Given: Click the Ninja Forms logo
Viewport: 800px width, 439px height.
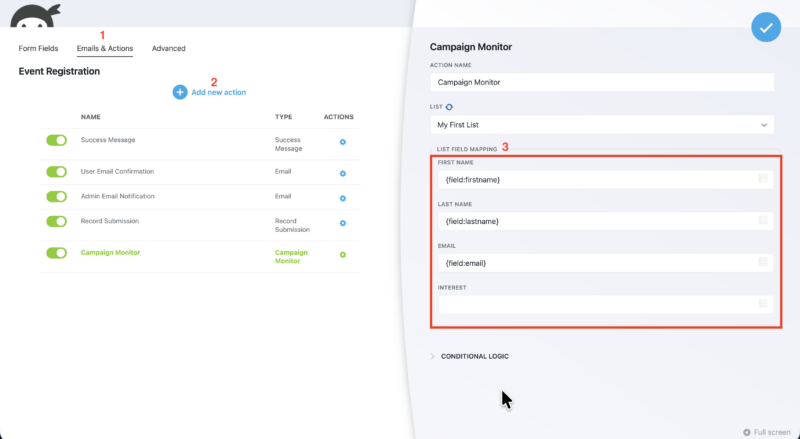Looking at the screenshot, I should pyautogui.click(x=35, y=16).
